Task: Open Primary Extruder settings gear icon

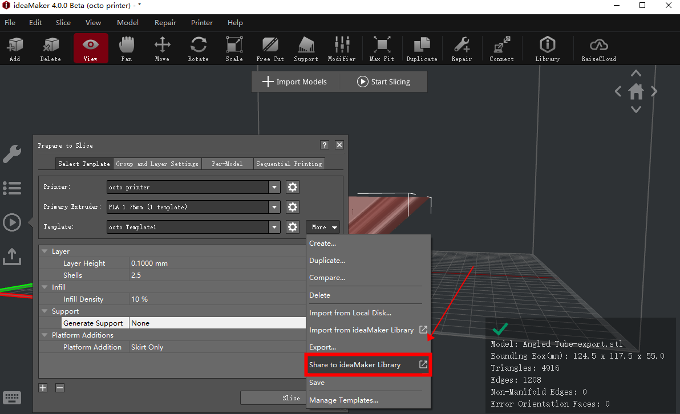Action: click(293, 207)
